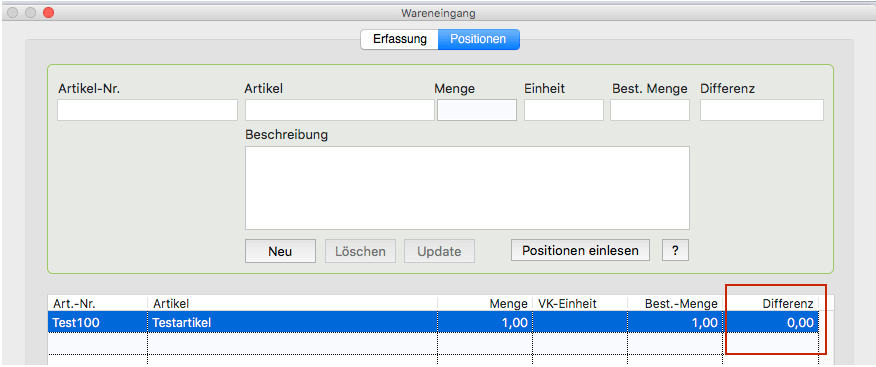Image resolution: width=876 pixels, height=367 pixels.
Task: Click into the Menge field
Action: click(x=477, y=110)
